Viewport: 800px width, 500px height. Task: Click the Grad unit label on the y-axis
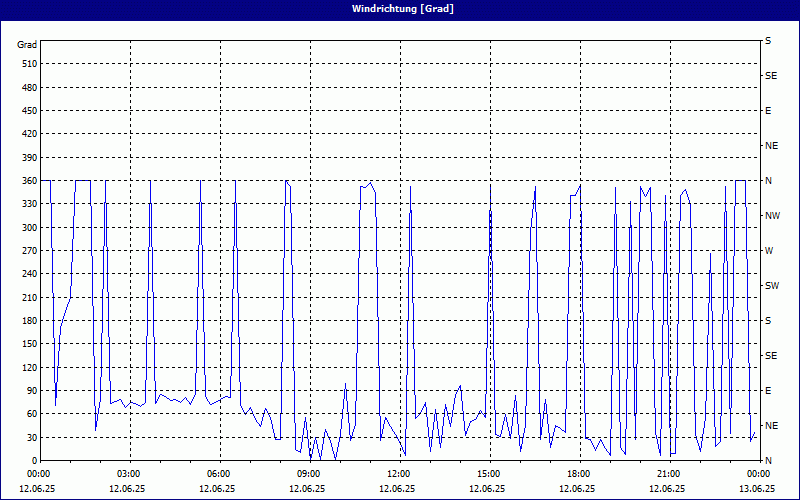tap(27, 45)
